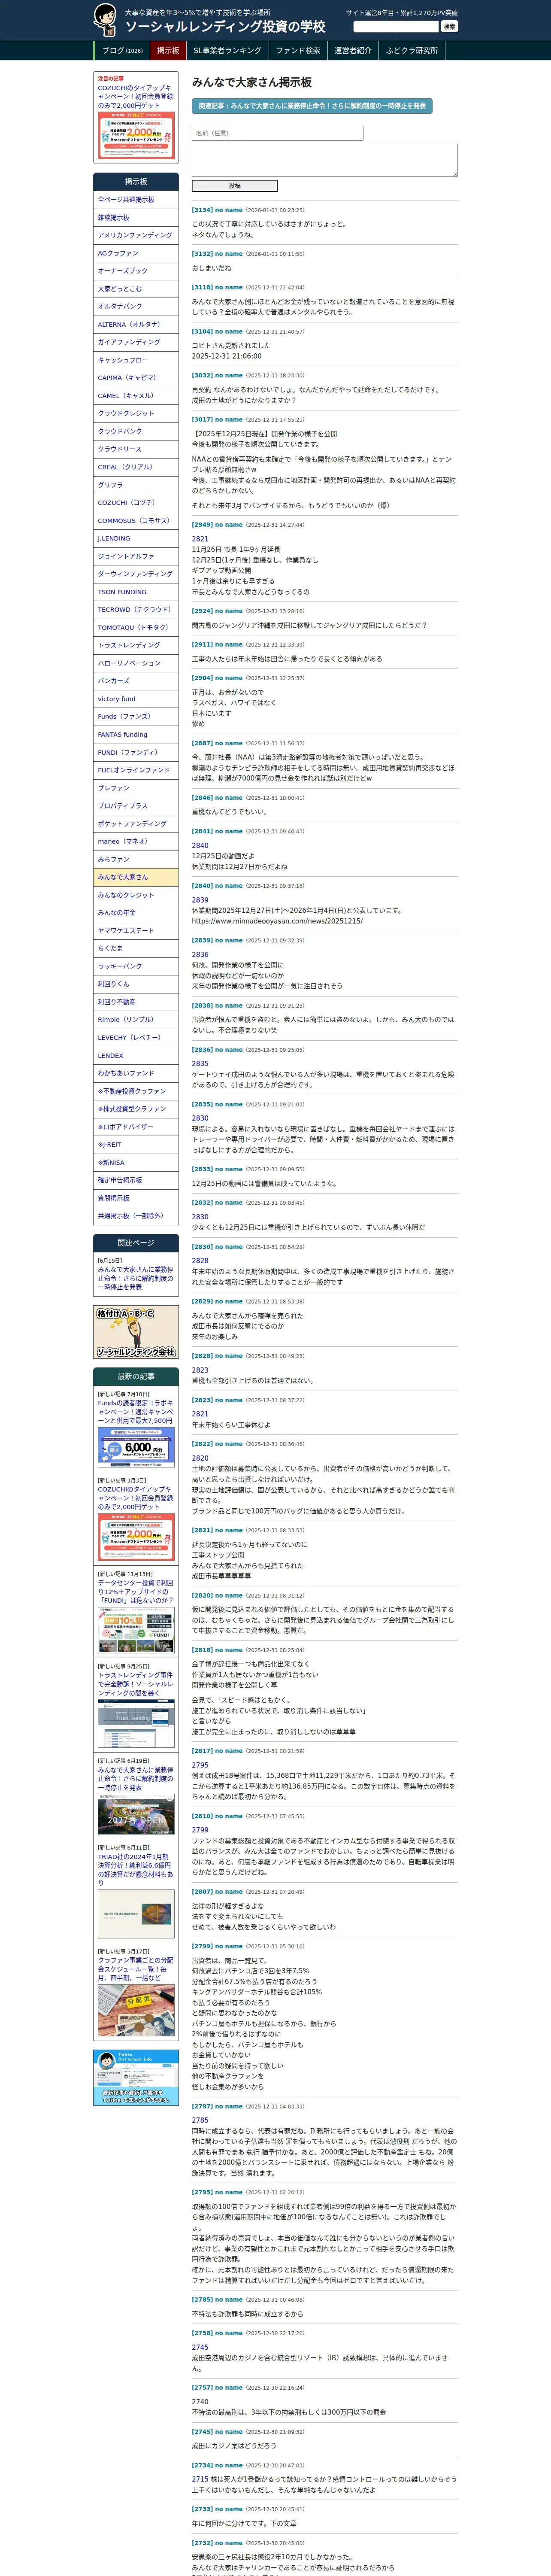Open J.LENDING board
Image resolution: width=551 pixels, height=2576 pixels.
coord(136,539)
